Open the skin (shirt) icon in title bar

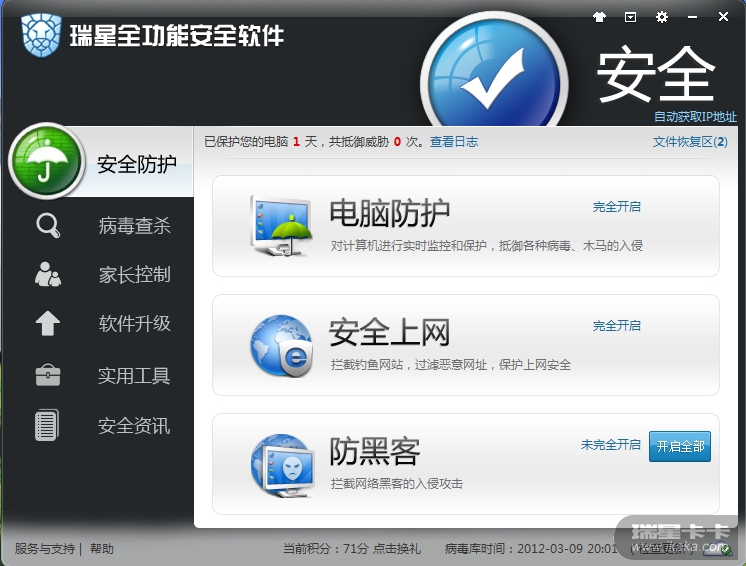pyautogui.click(x=599, y=18)
